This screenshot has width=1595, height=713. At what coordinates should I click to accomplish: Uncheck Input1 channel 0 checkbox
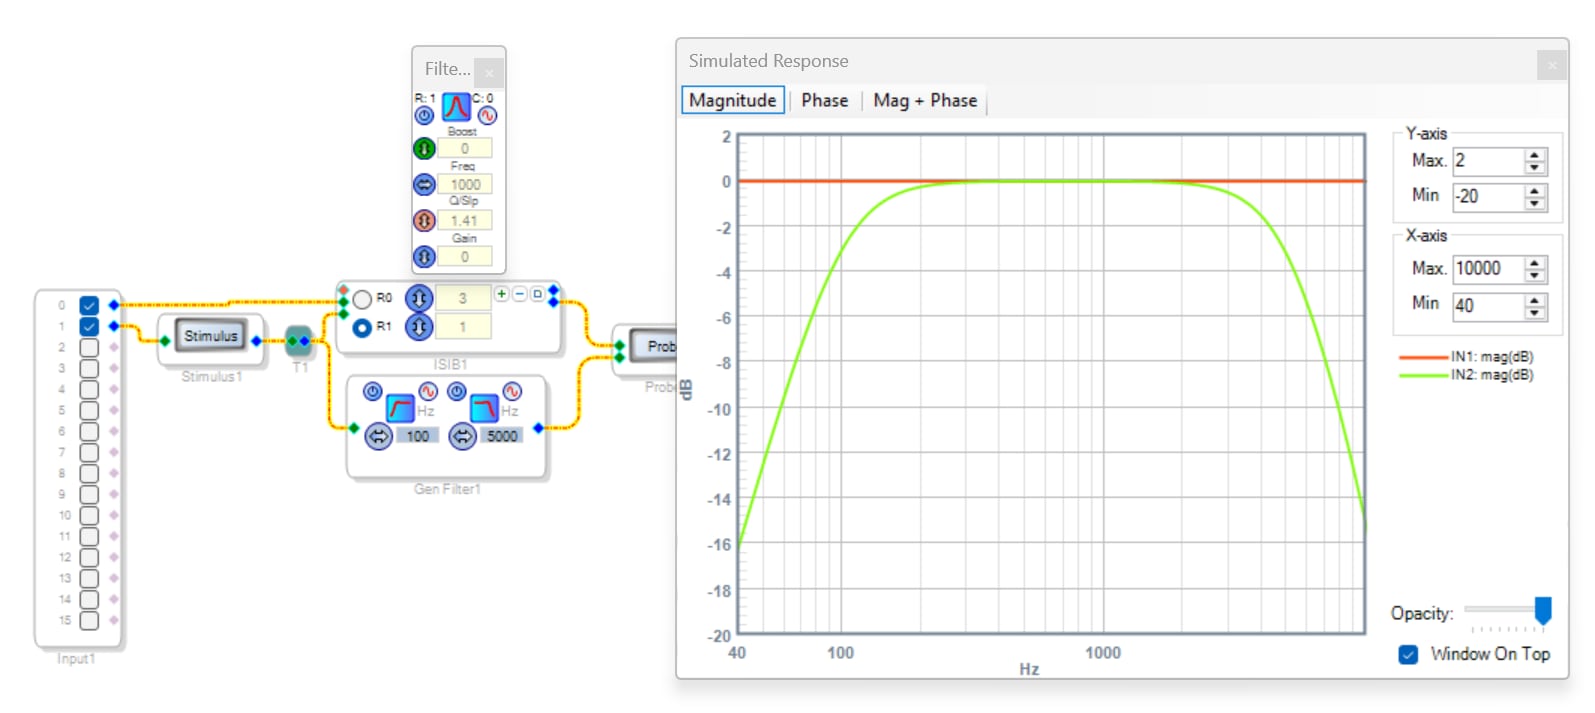pyautogui.click(x=89, y=306)
